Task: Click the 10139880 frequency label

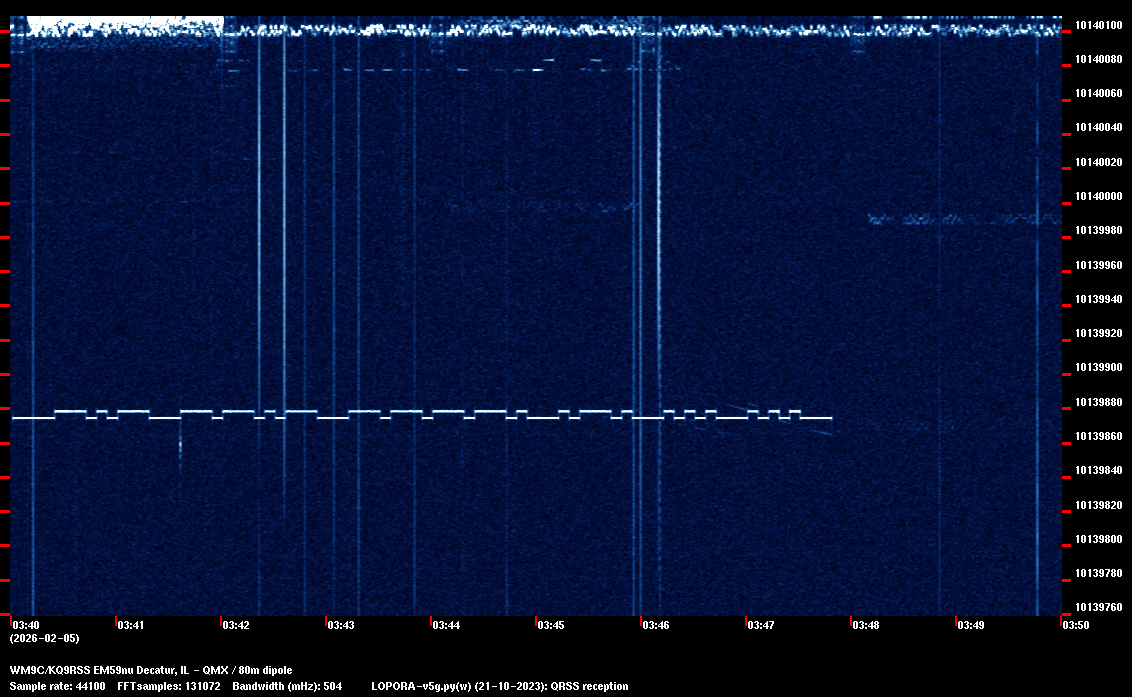Action: tap(1097, 402)
